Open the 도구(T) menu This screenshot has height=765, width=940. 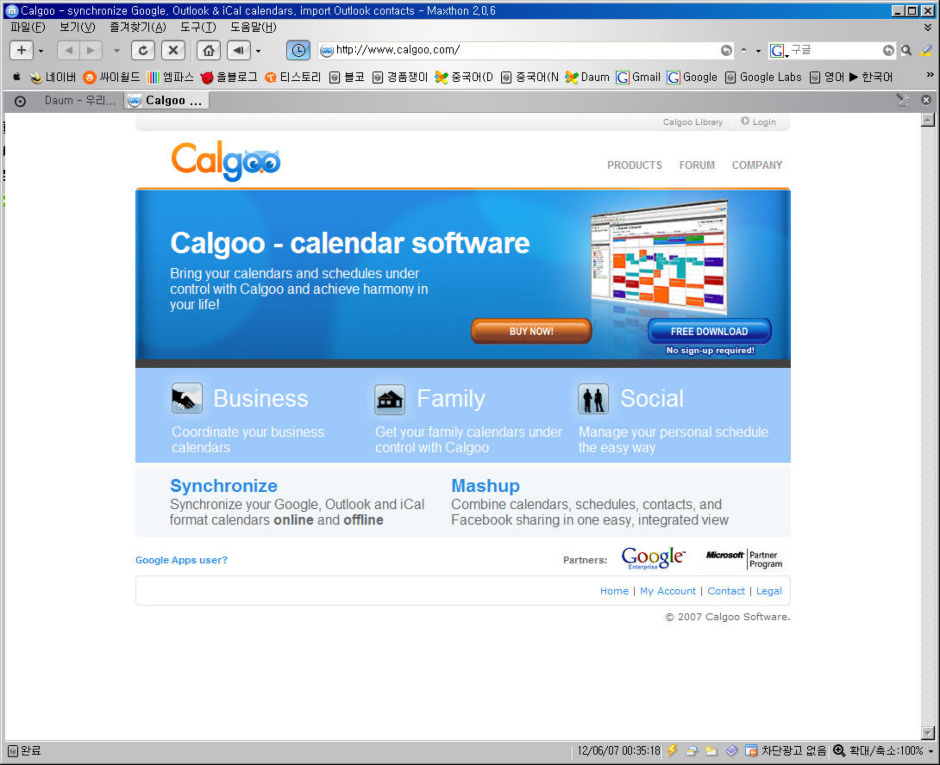point(198,28)
